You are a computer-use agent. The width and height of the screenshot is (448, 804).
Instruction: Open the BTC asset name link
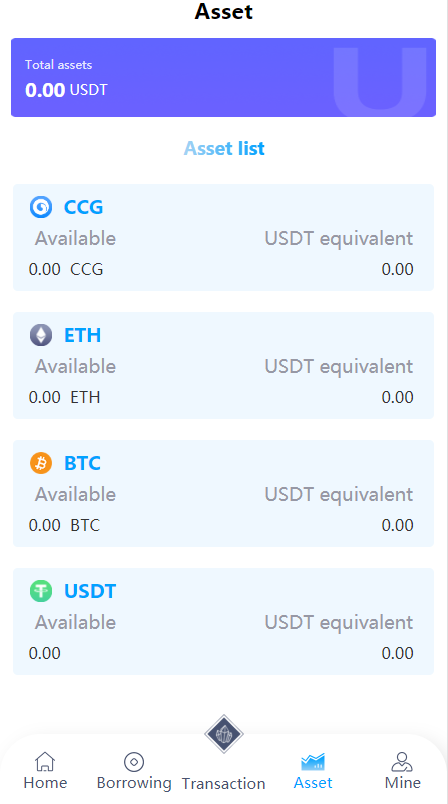pos(83,463)
